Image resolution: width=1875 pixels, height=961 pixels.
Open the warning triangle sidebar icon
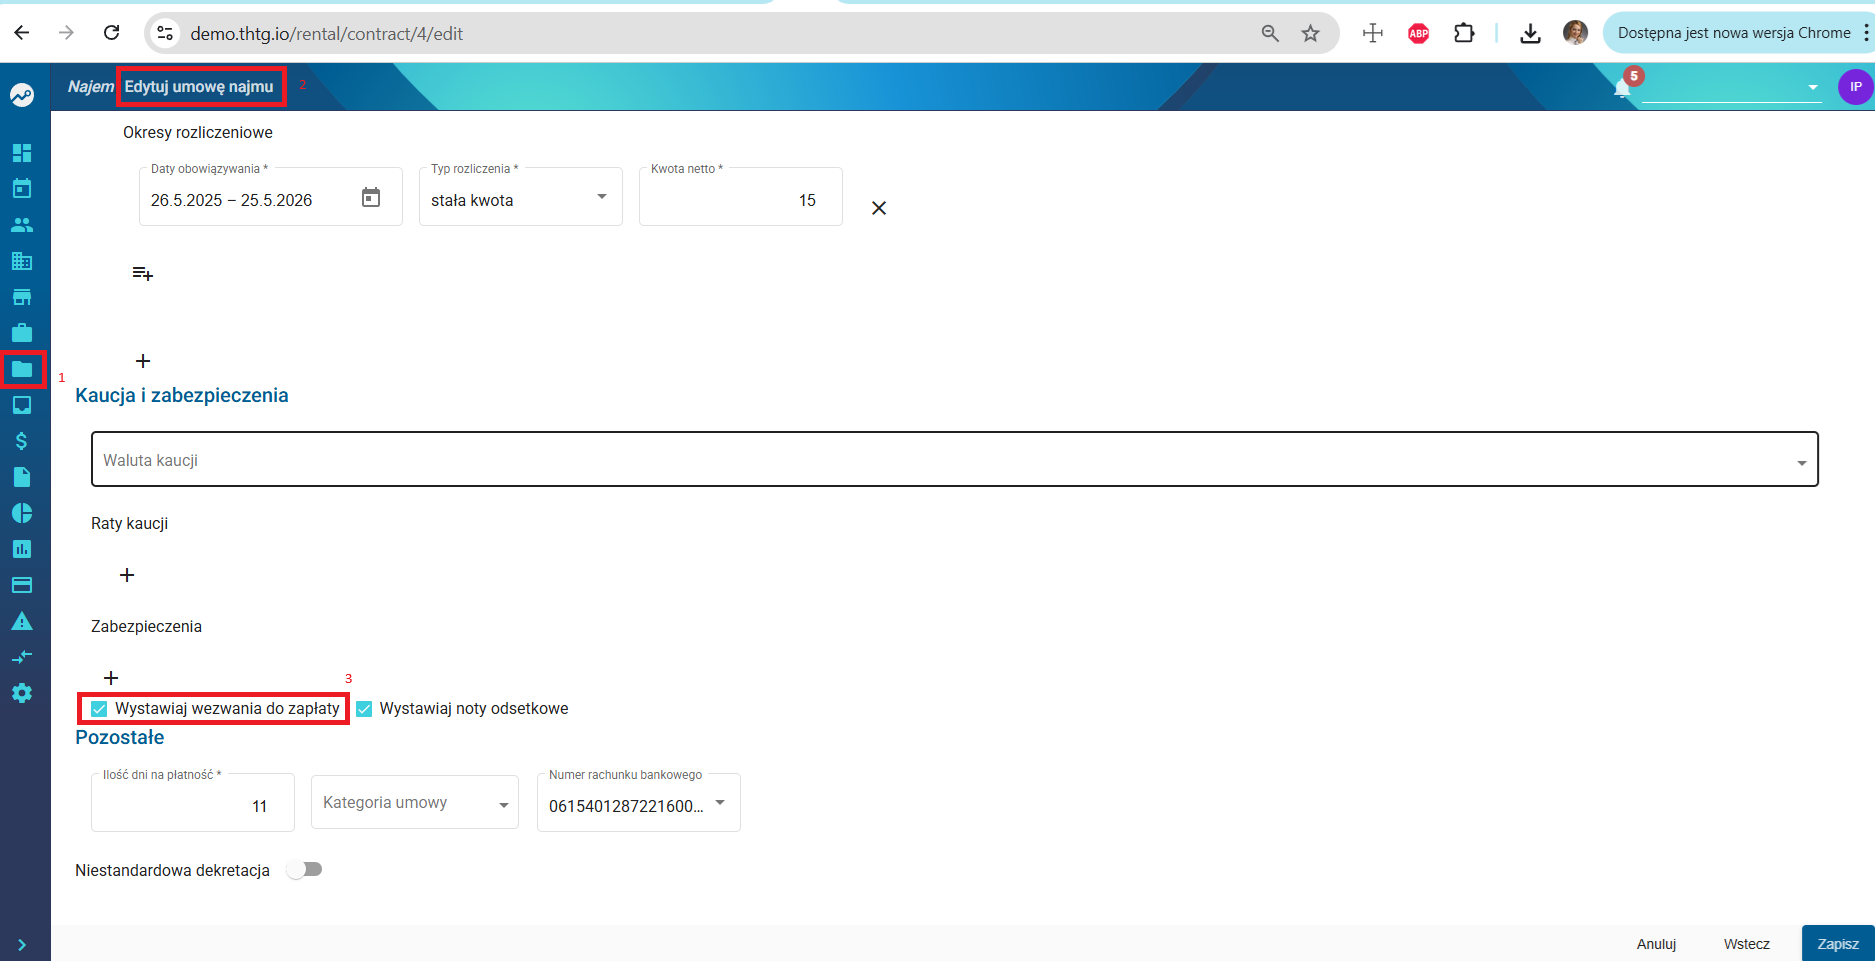tap(21, 621)
